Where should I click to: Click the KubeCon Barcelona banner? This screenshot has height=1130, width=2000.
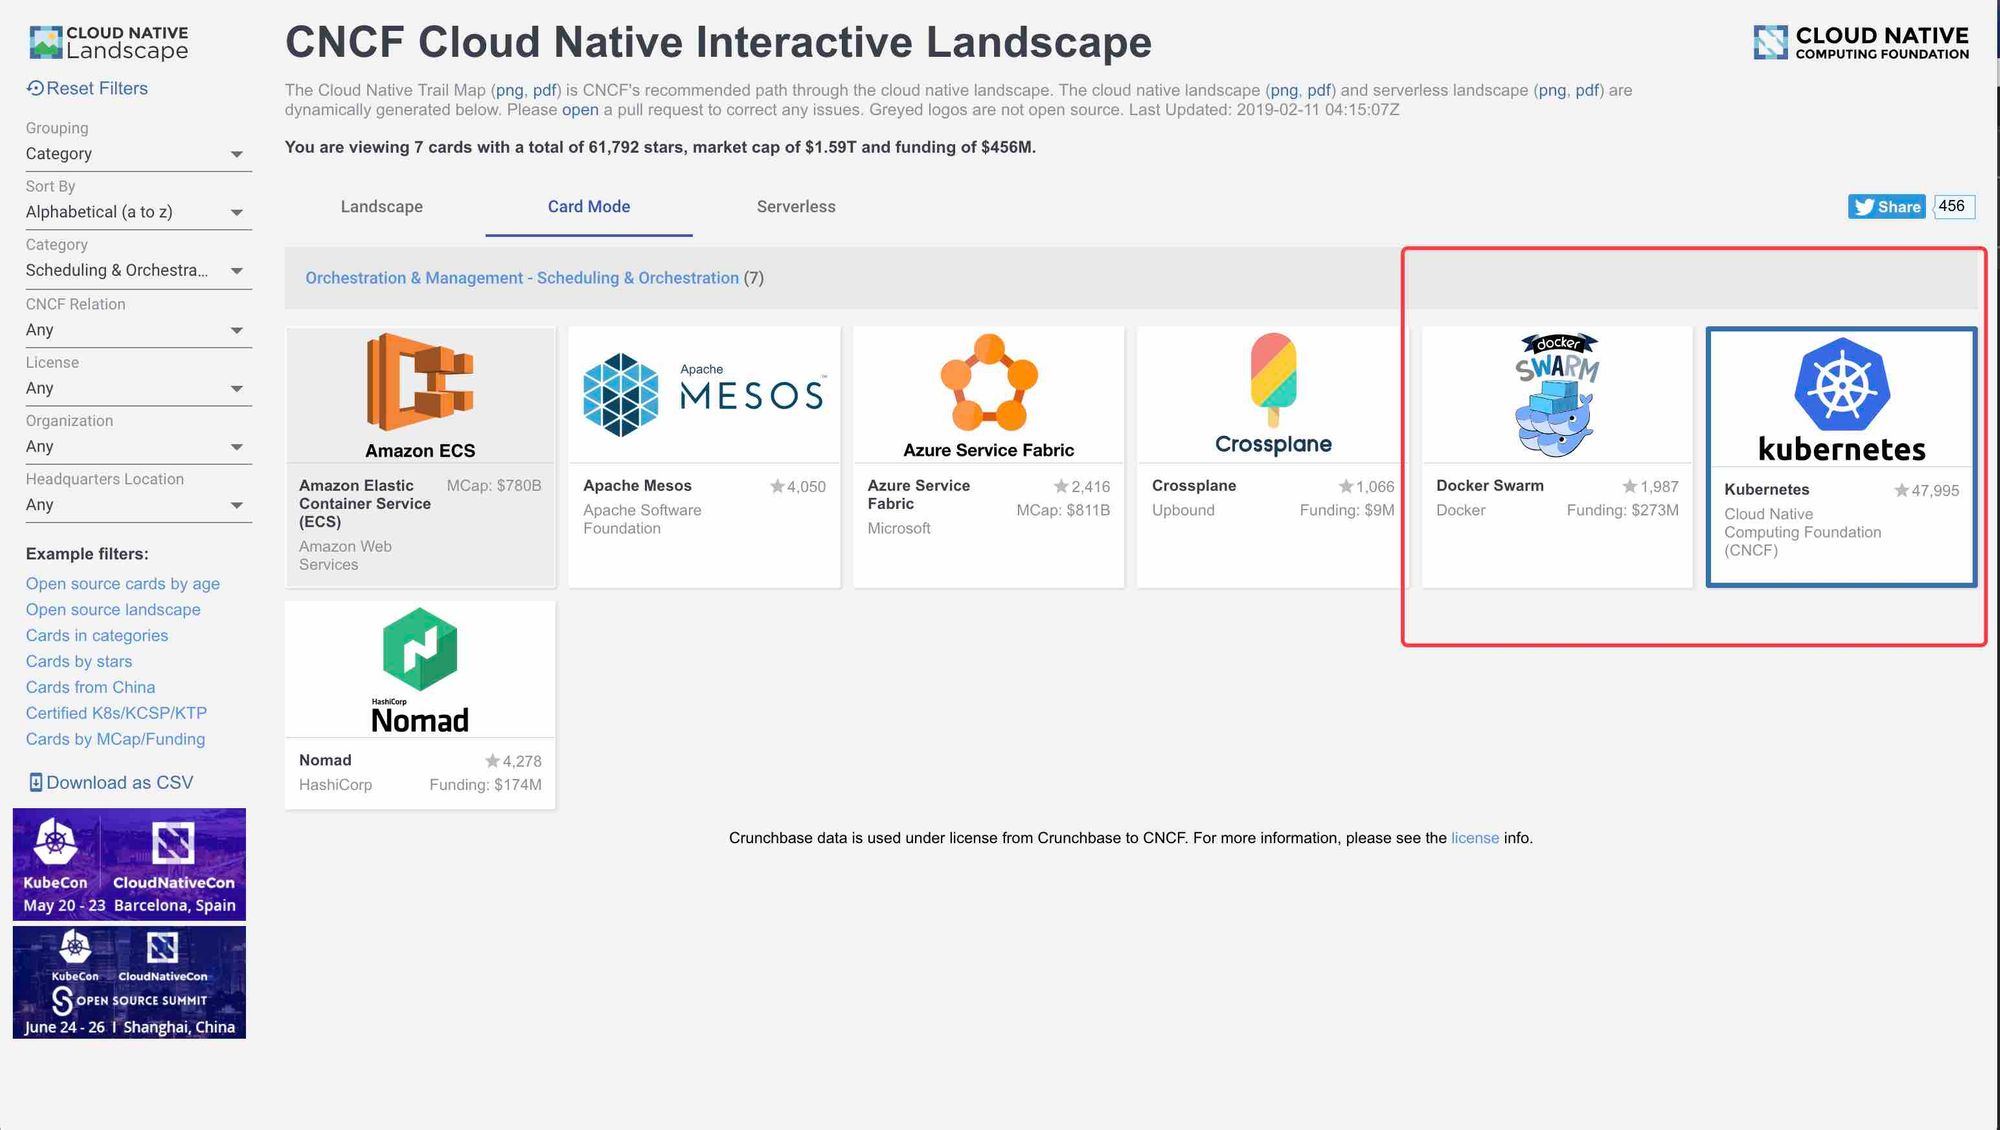[x=129, y=864]
